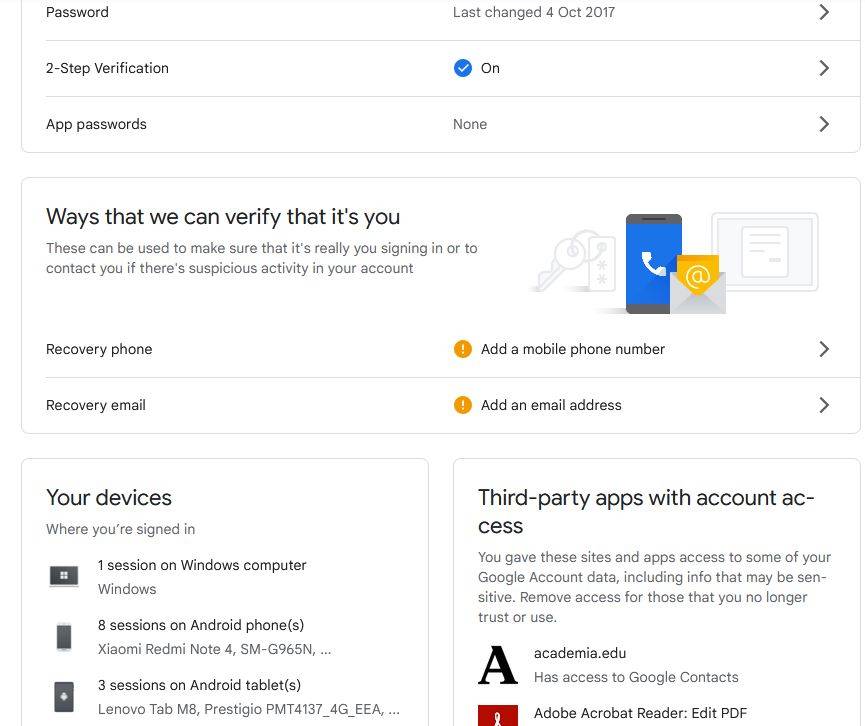
Task: Select the Android tablet device icon
Action: (x=64, y=696)
